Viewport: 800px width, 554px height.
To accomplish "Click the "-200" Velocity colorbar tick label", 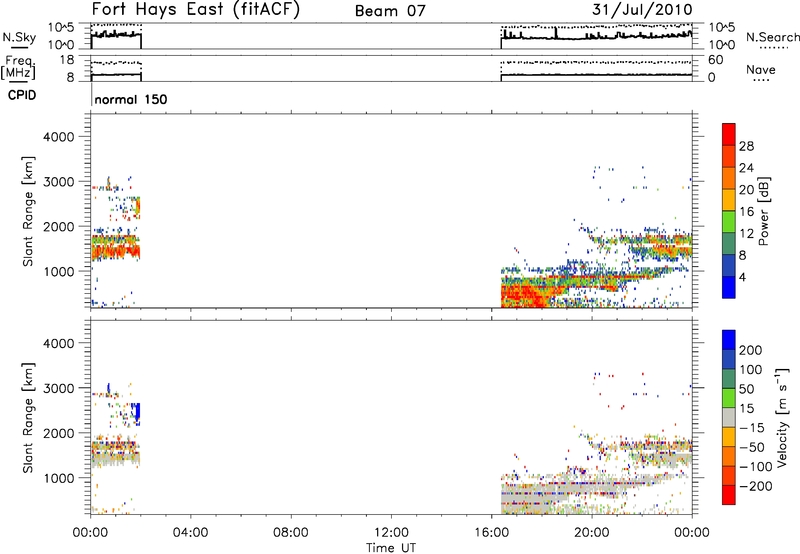I will [755, 486].
